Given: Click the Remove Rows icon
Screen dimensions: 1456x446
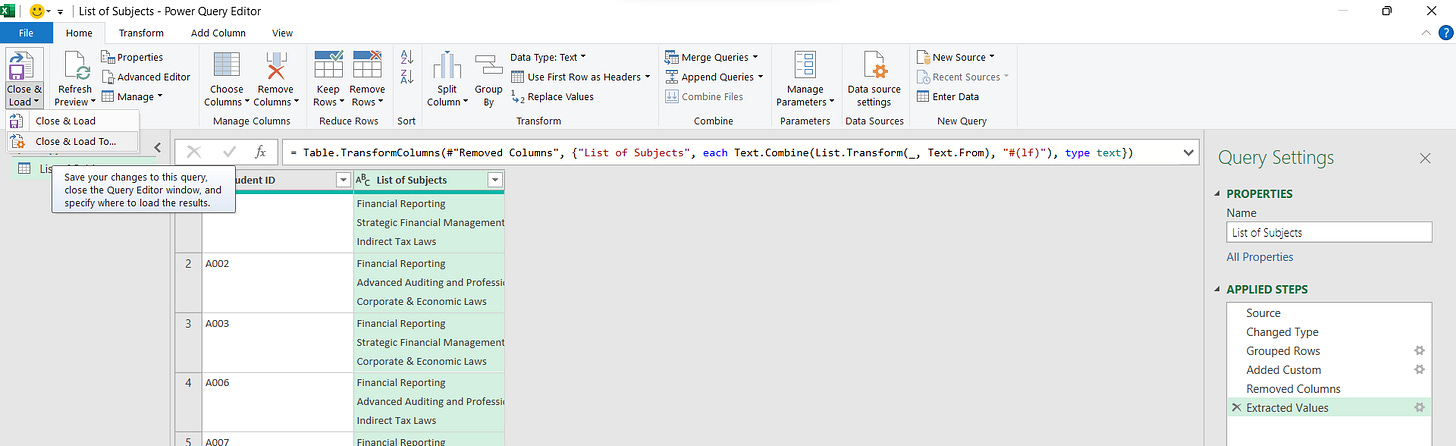Looking at the screenshot, I should pos(367,66).
